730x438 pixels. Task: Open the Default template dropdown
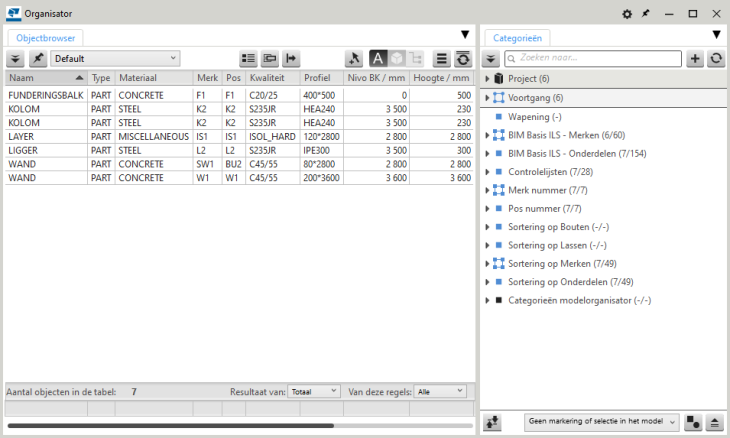pos(115,59)
